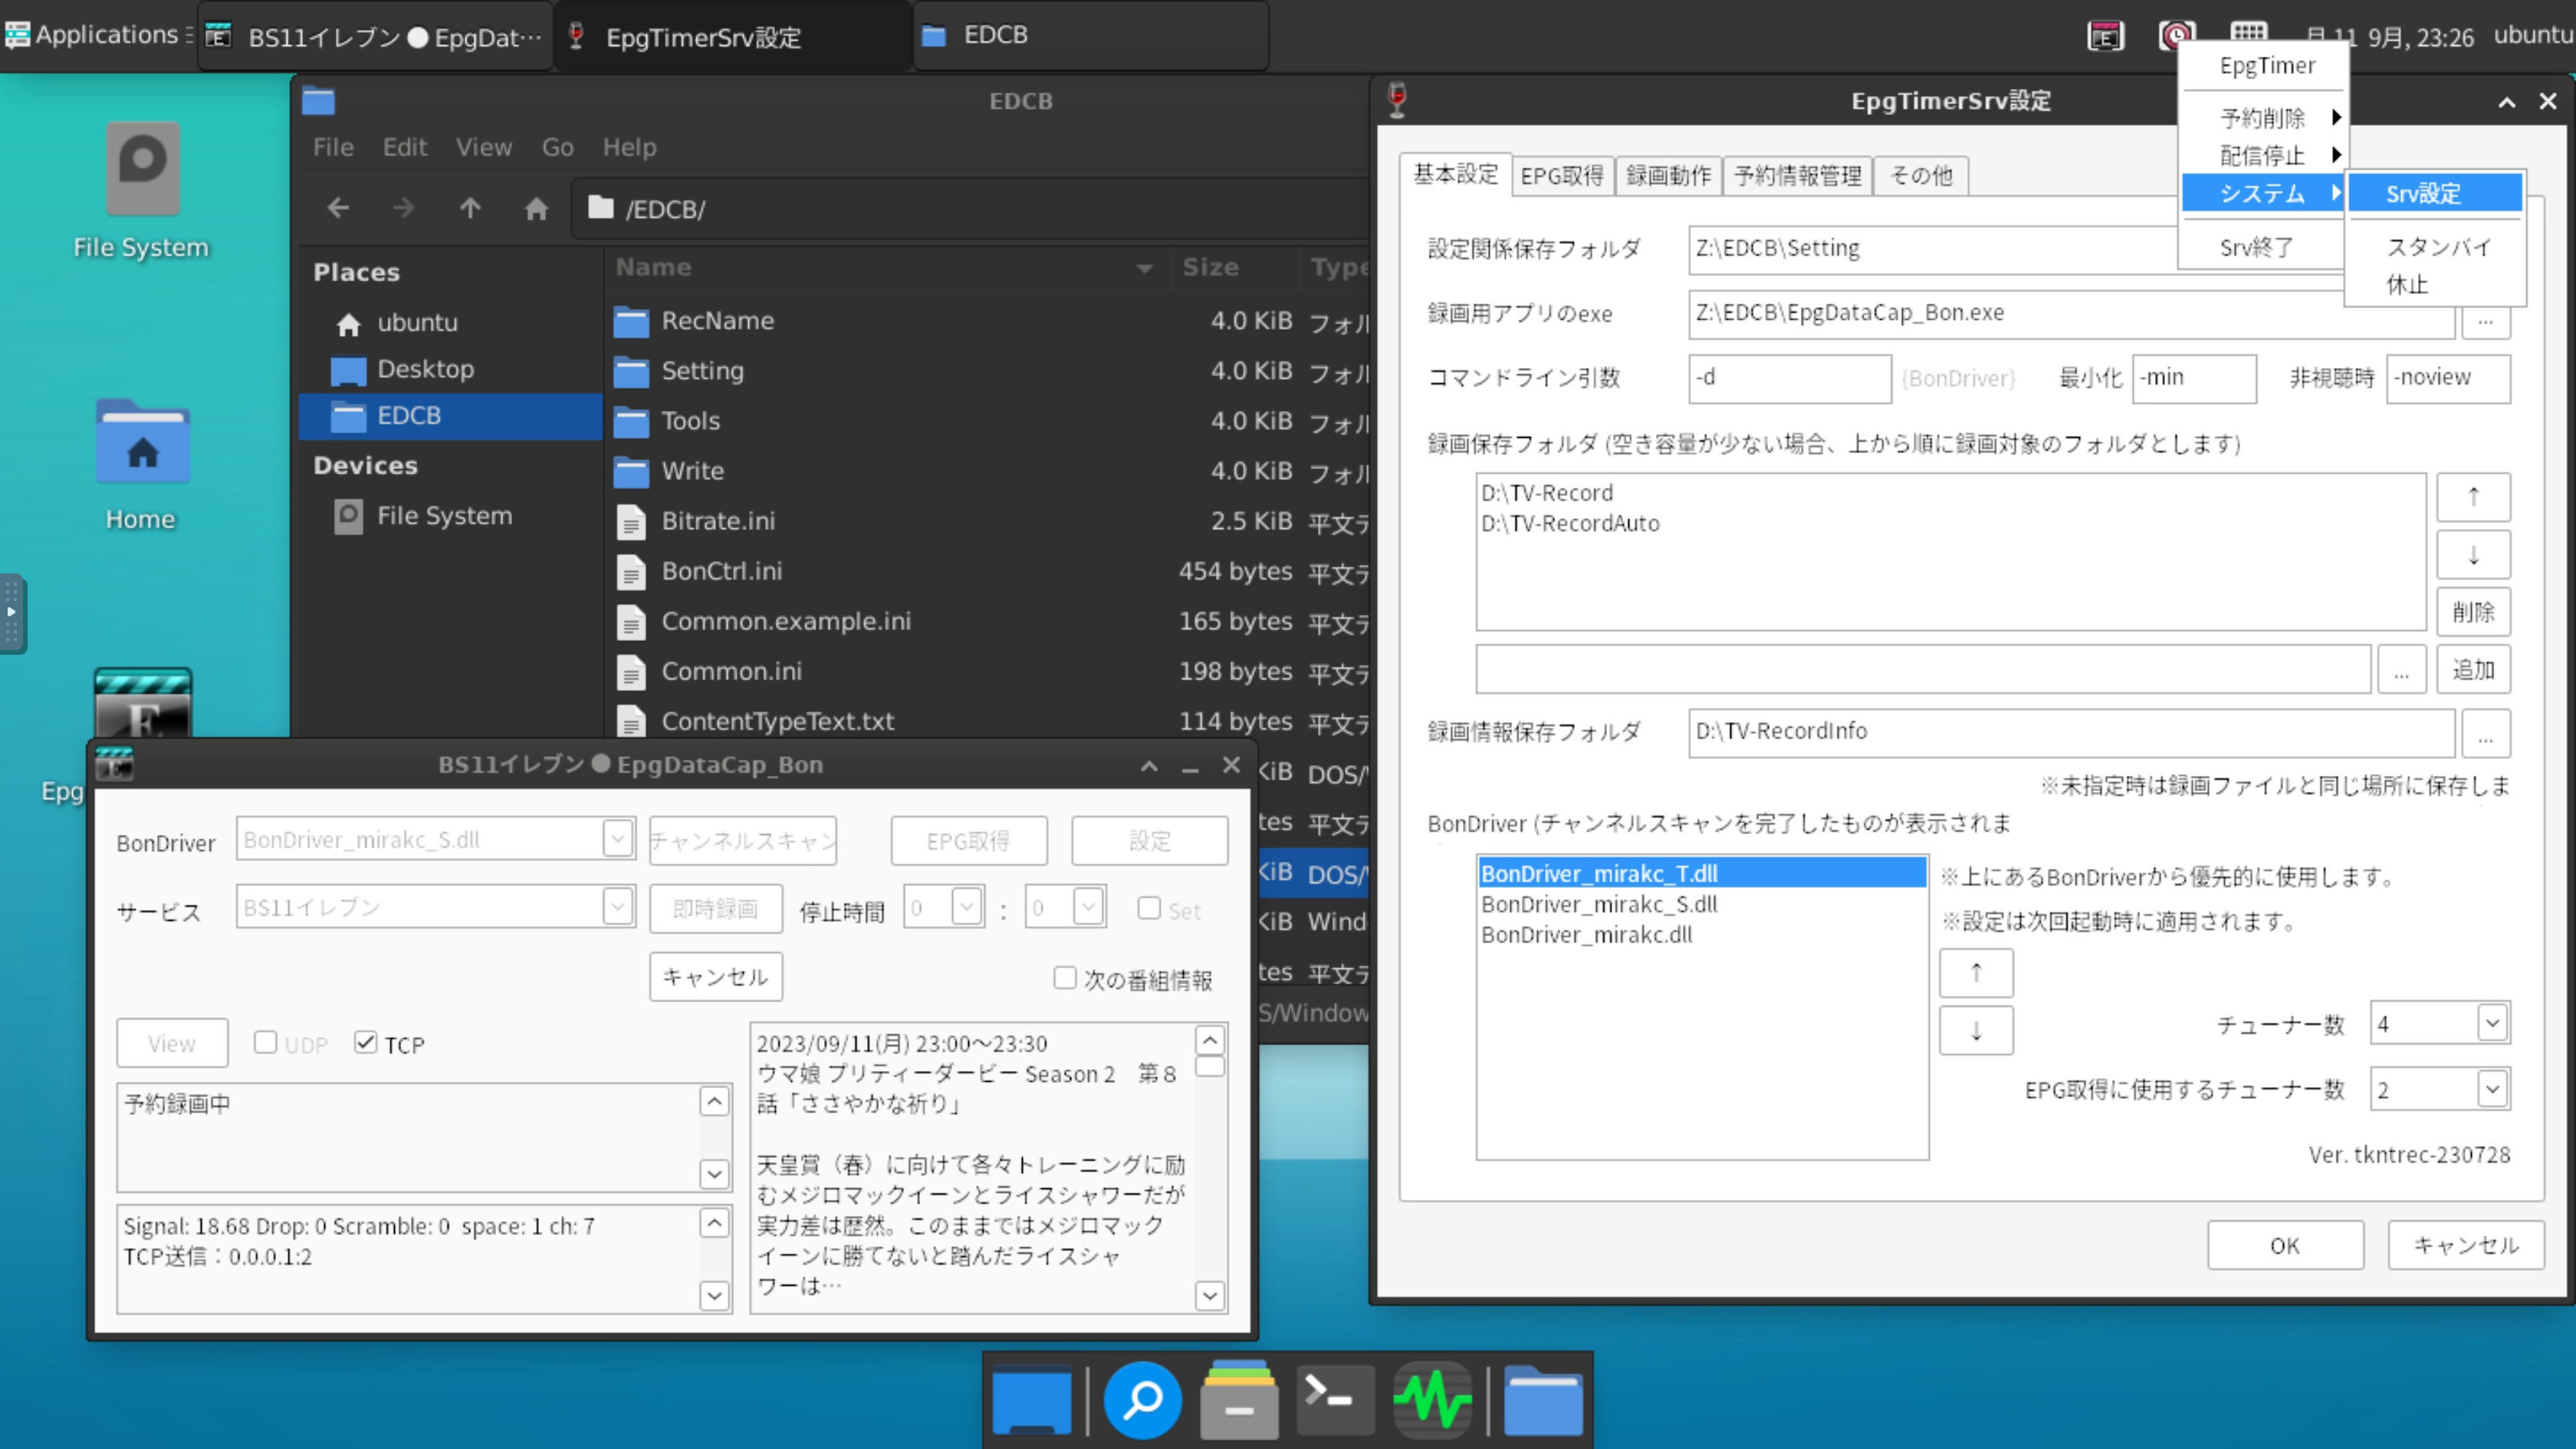Open the green system monitor icon in the dock

tap(1432, 1400)
